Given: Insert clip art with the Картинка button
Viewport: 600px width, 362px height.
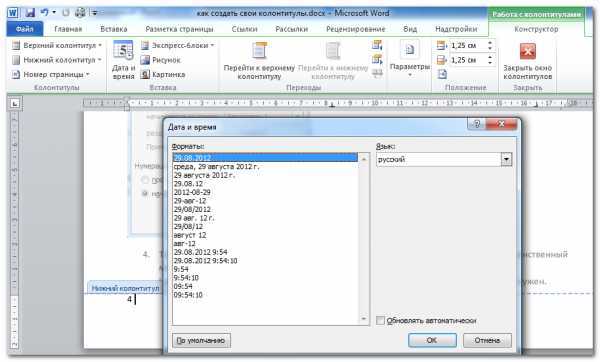Looking at the screenshot, I should coord(163,75).
